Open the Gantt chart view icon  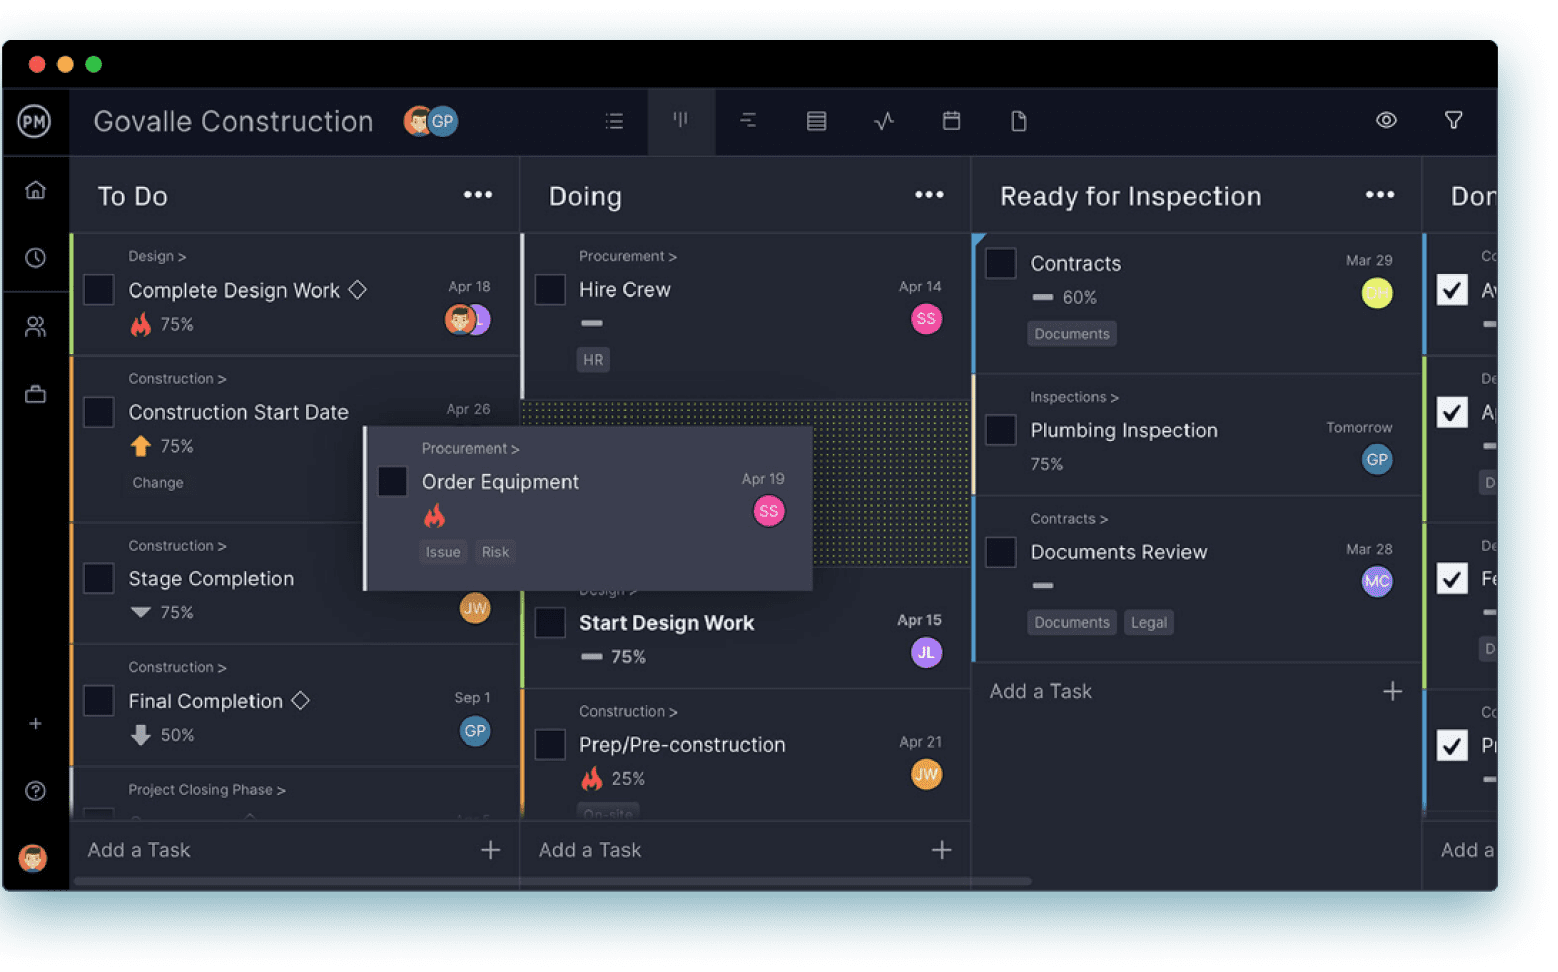pos(748,121)
